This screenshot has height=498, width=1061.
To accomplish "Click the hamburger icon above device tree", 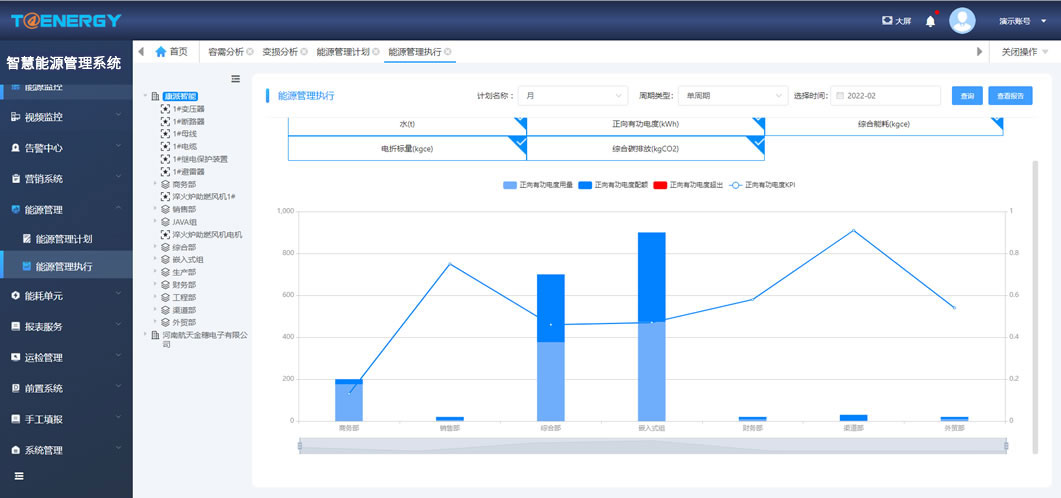I will (236, 79).
